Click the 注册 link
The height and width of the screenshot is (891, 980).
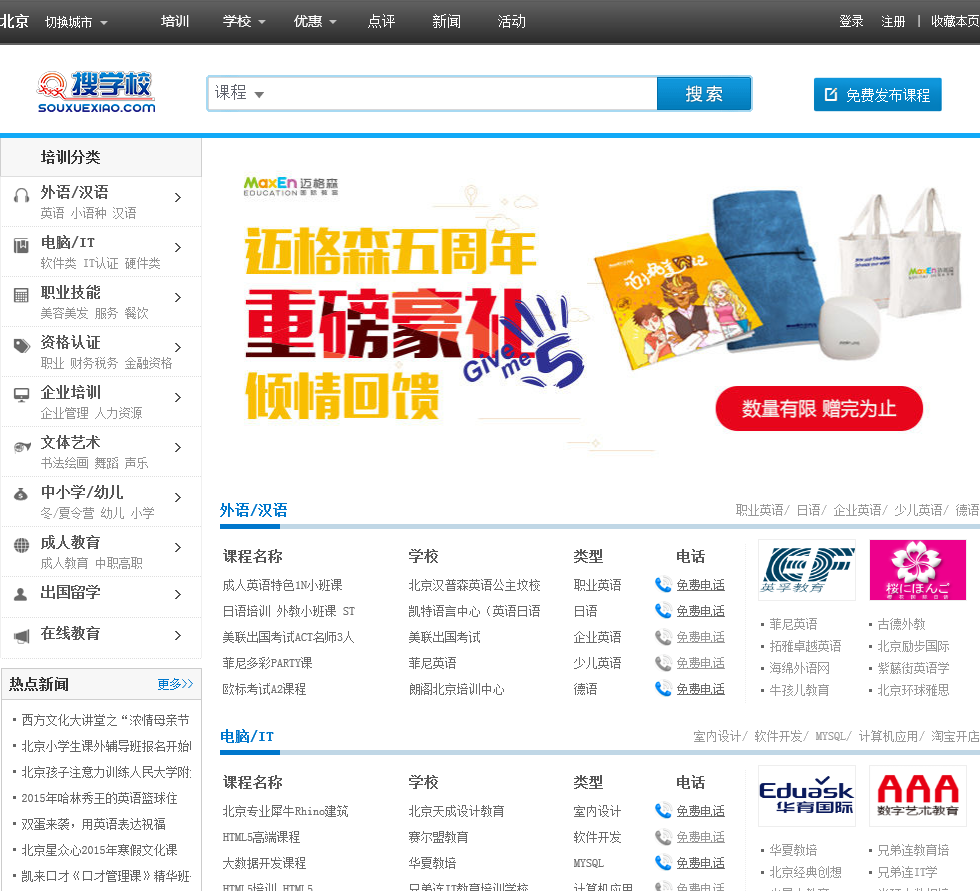coord(892,21)
